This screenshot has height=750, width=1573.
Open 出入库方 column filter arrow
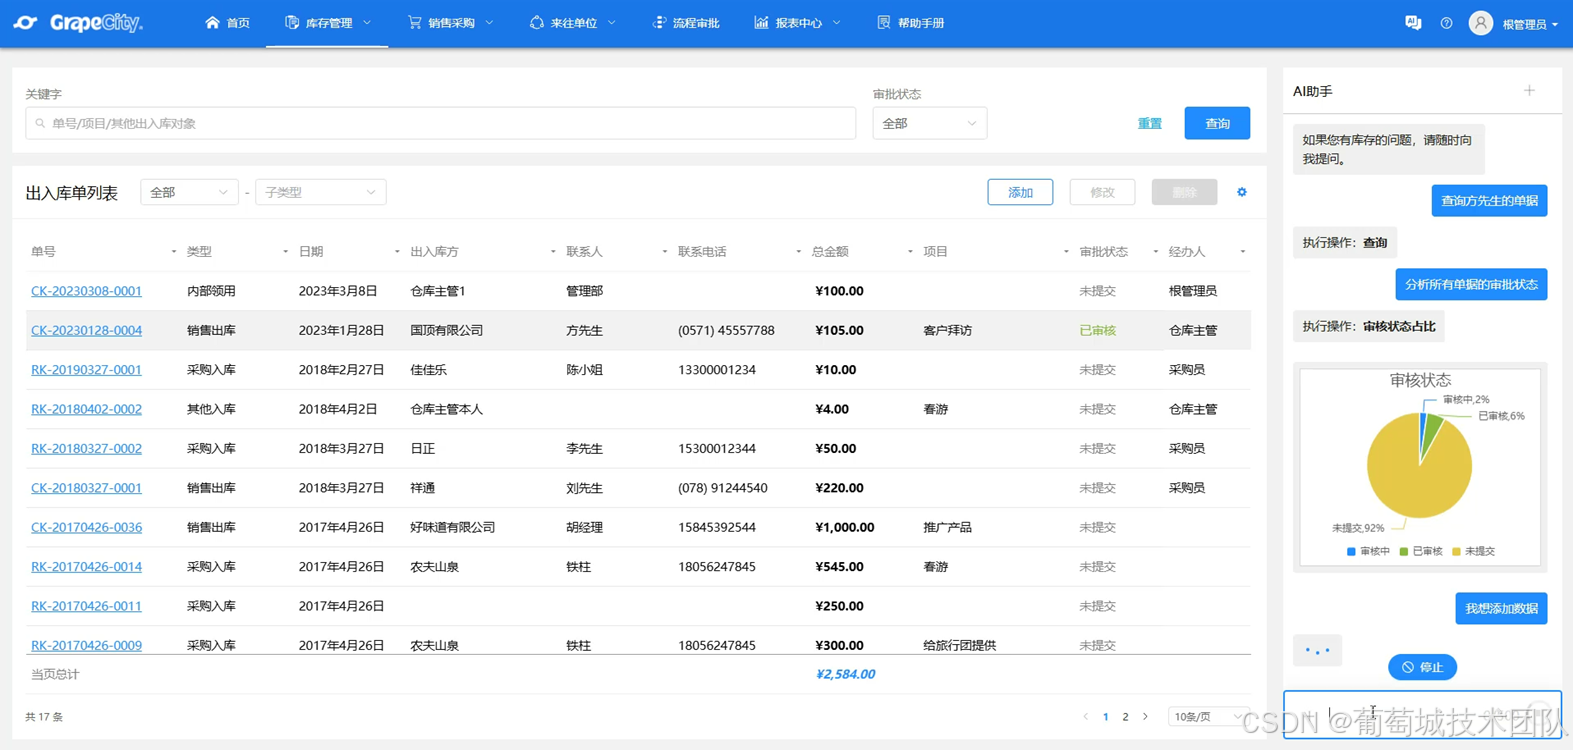pos(553,252)
